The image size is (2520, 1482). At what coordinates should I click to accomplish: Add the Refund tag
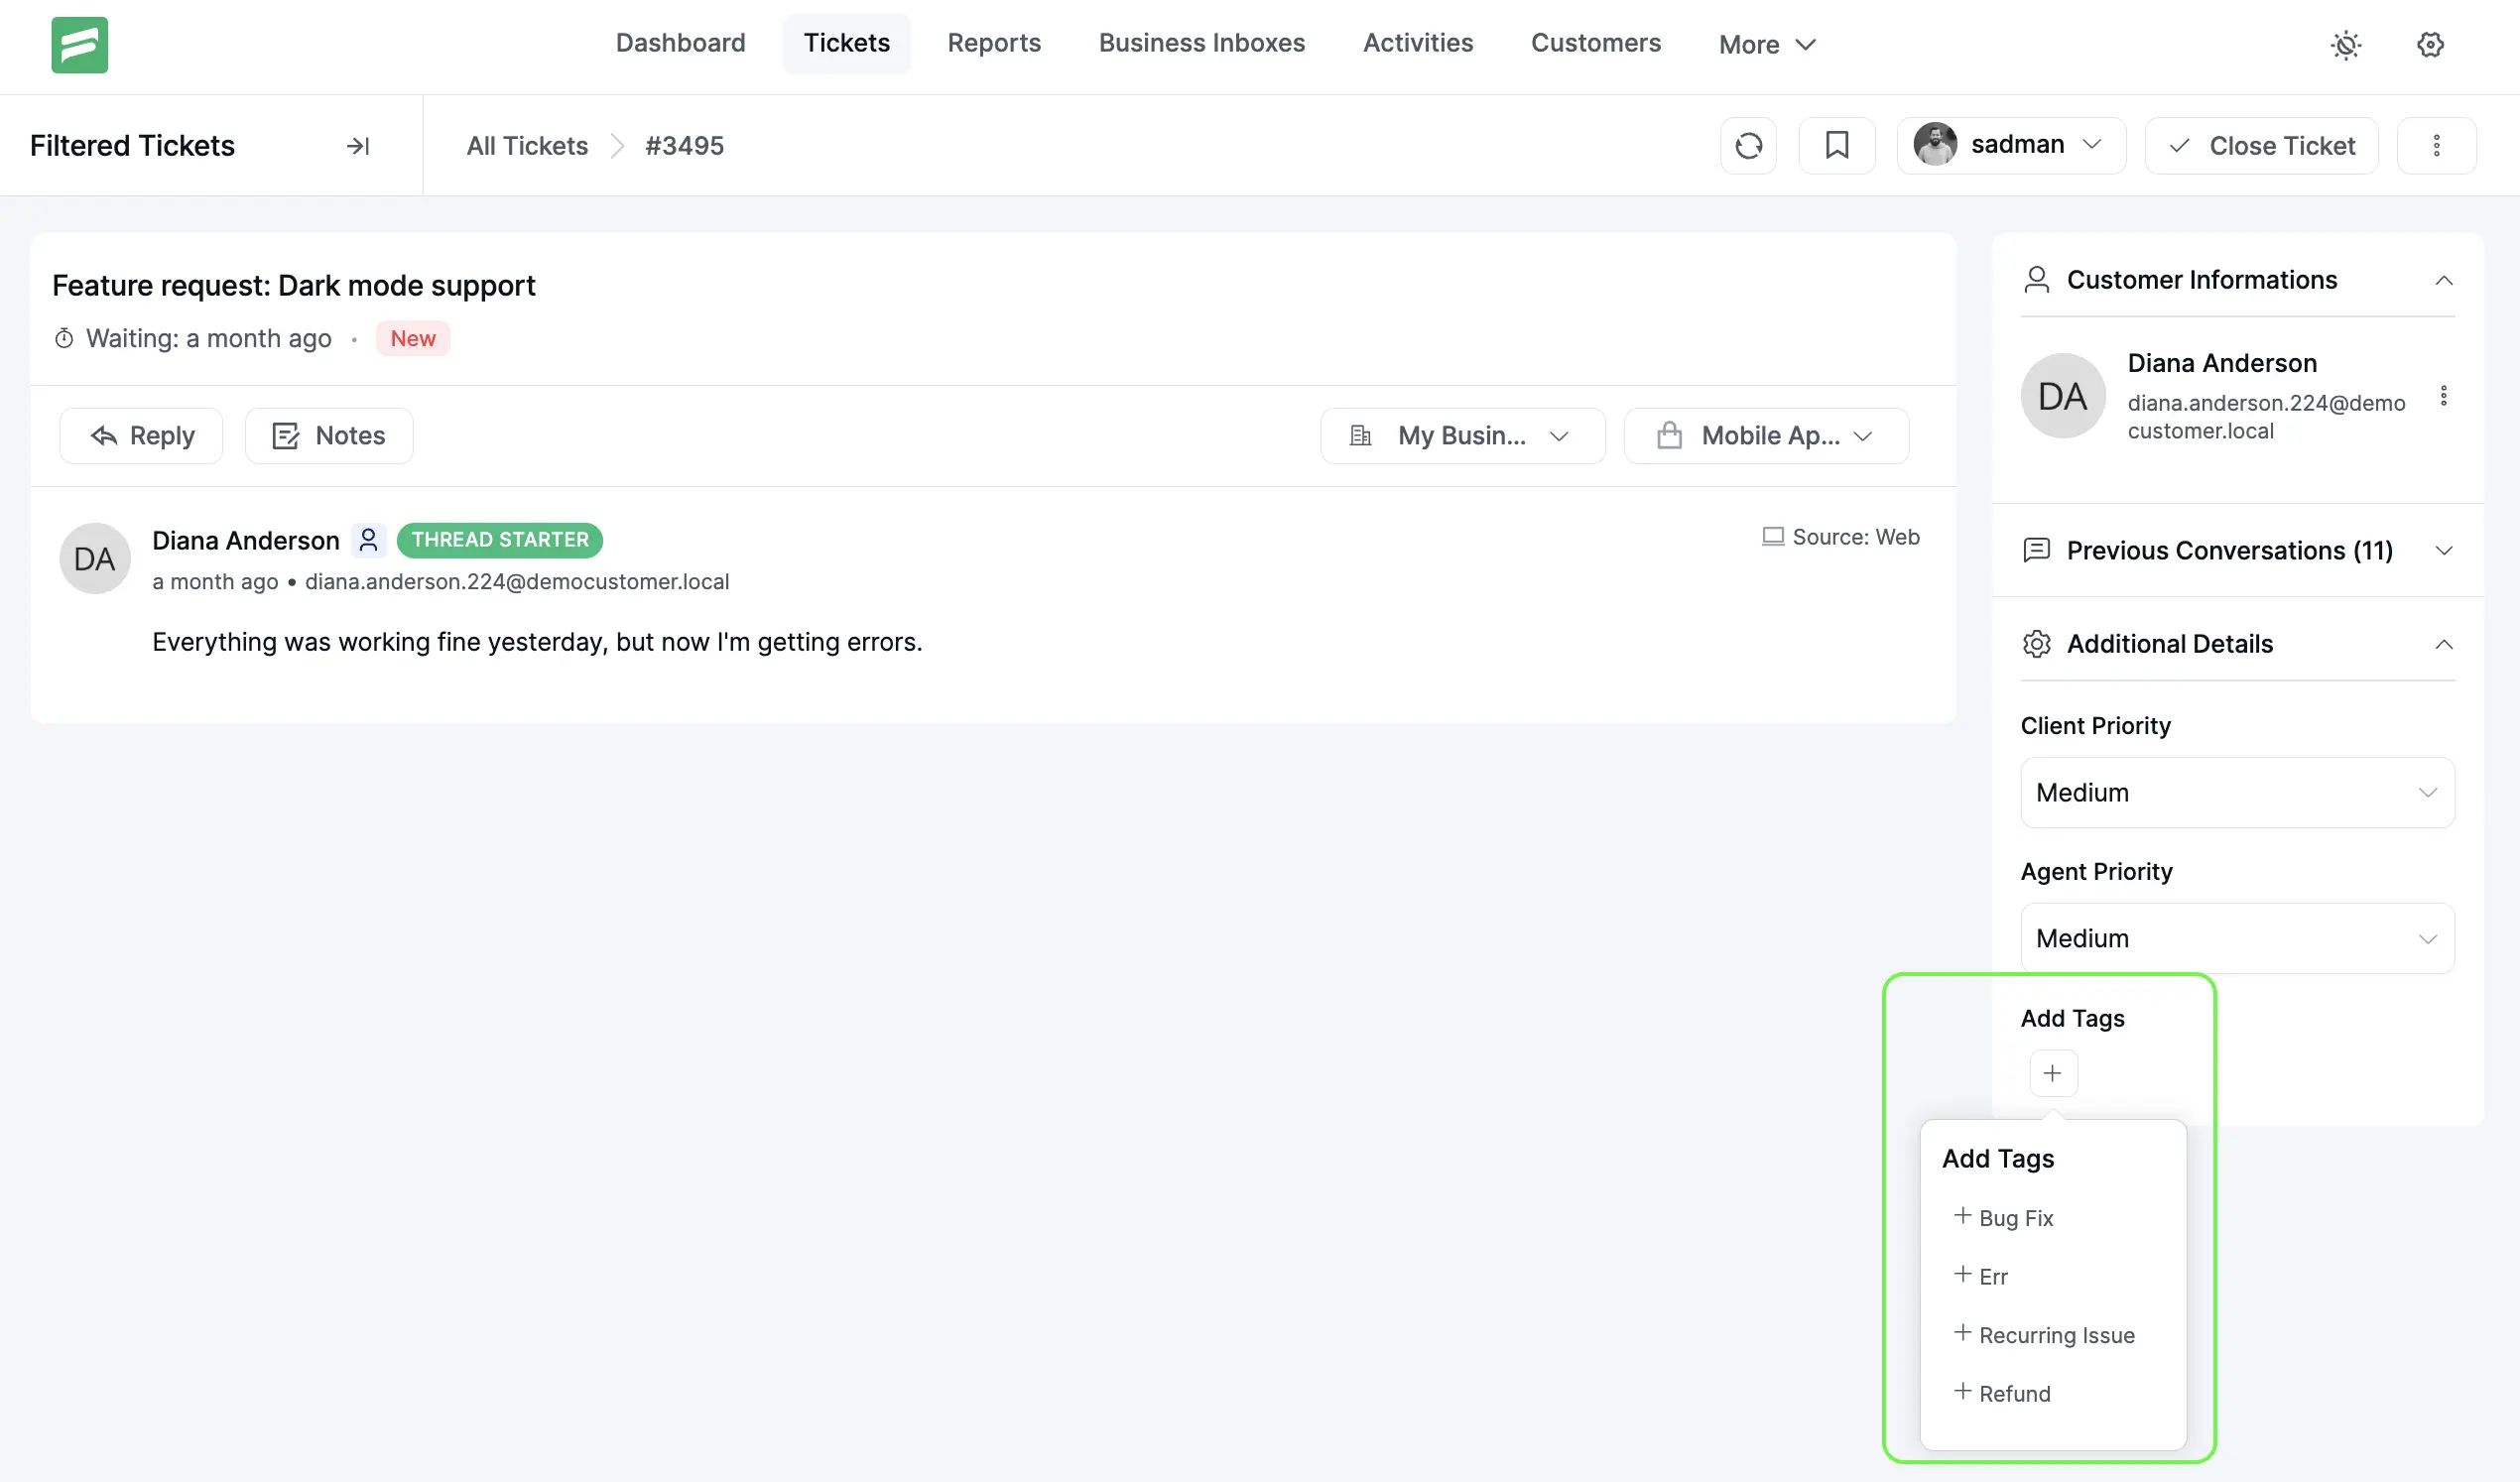[x=2002, y=1393]
